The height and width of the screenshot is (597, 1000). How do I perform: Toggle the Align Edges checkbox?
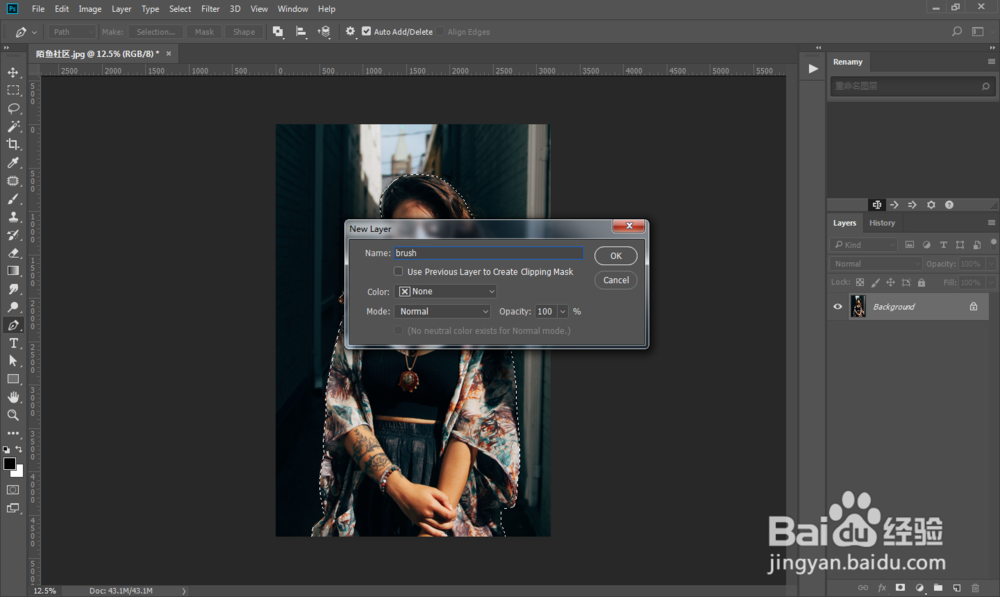(440, 31)
